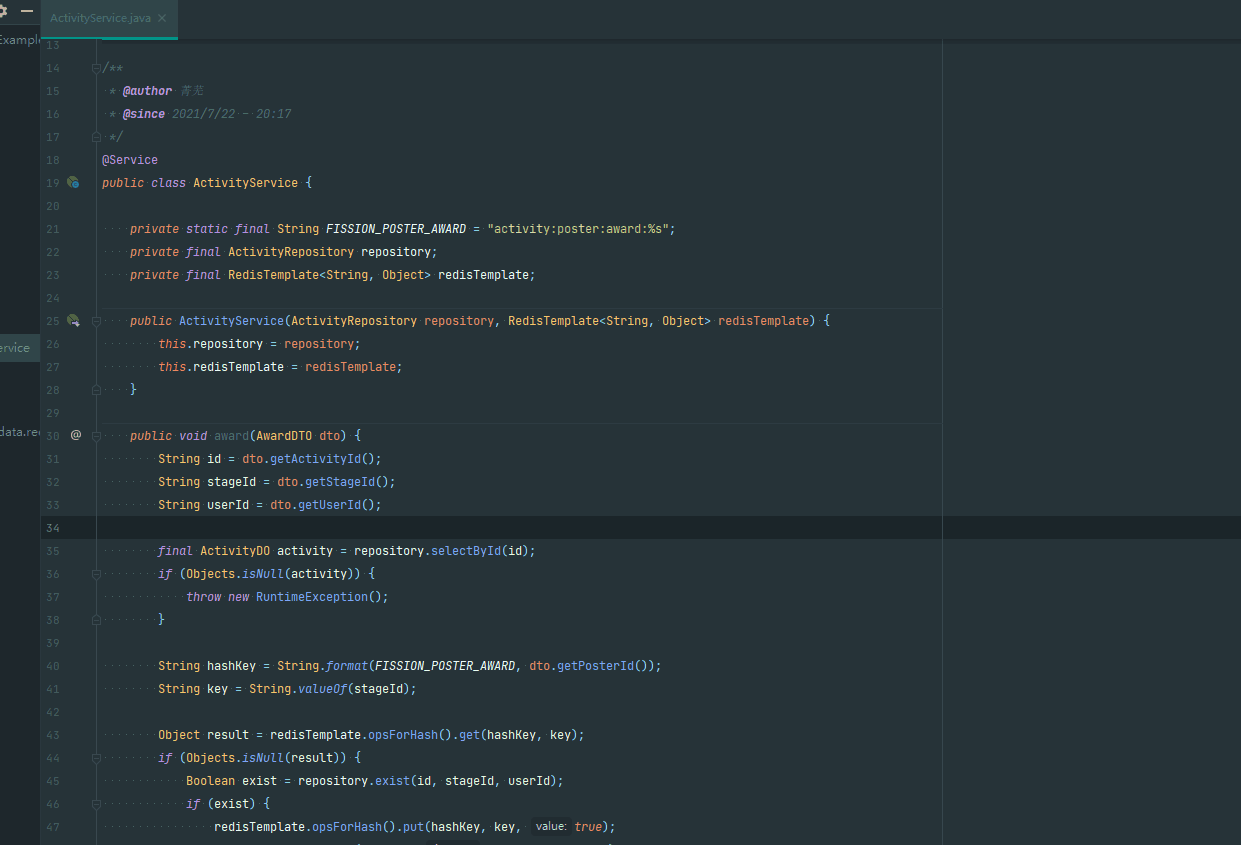The height and width of the screenshot is (845, 1241).
Task: Select the 'data.re' item in the project tree
Action: point(20,432)
